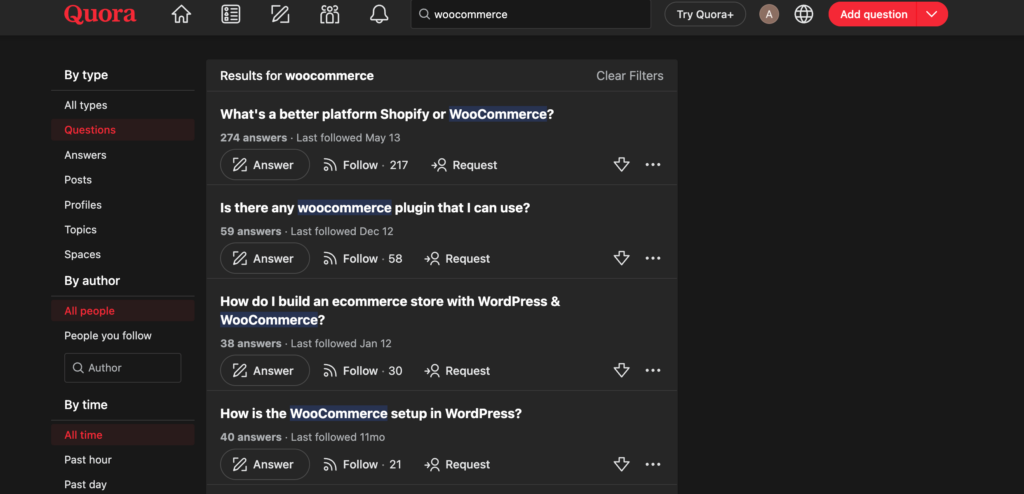
Task: Open the Answer pencil icon in navbar
Action: point(280,15)
